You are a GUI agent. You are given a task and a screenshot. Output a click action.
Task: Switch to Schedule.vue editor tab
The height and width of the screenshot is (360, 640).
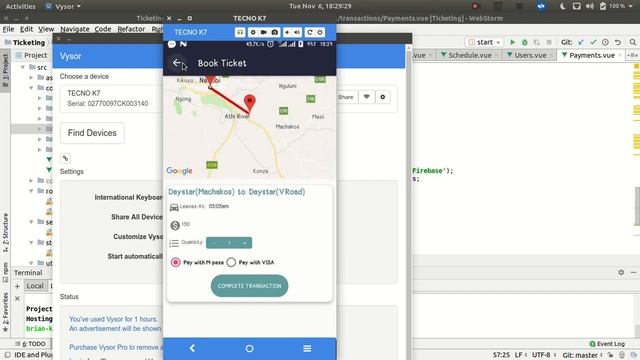469,55
